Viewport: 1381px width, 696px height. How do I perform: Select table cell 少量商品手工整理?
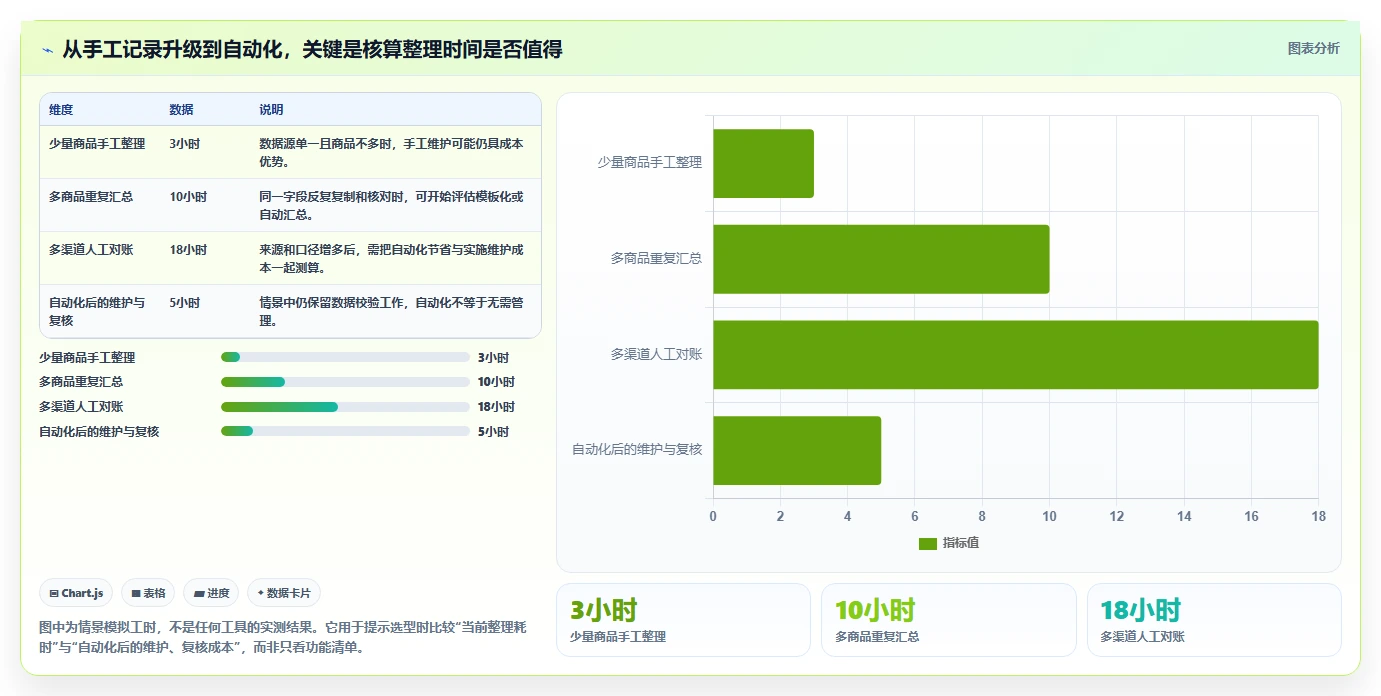97,144
